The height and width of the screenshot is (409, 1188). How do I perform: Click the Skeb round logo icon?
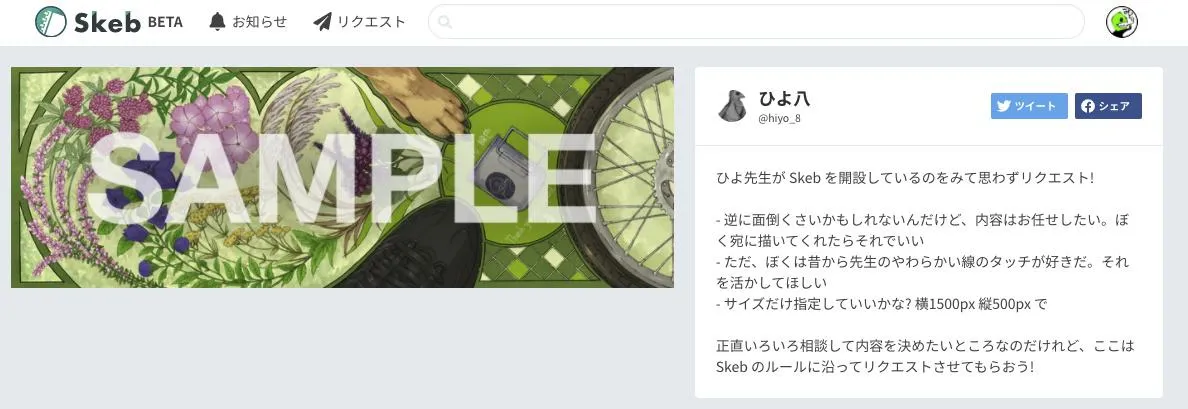[x=51, y=22]
